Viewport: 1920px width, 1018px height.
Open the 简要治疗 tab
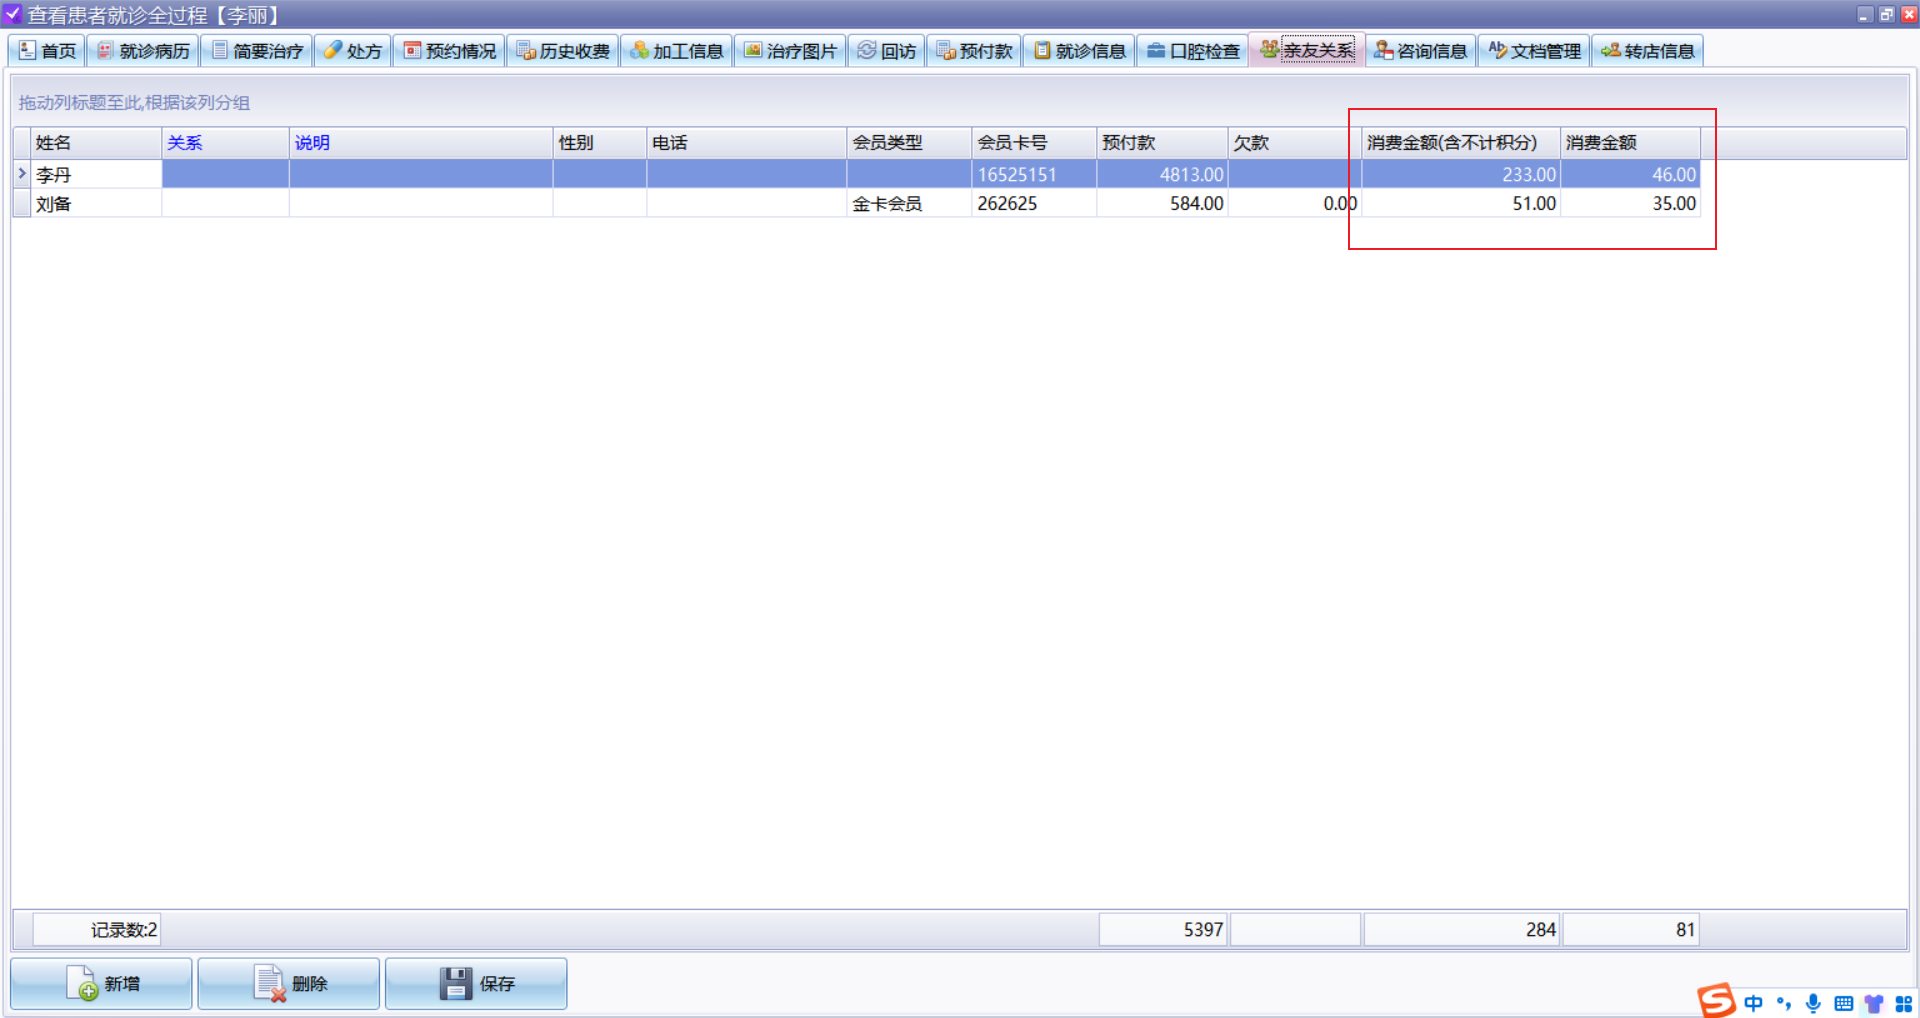coord(257,51)
